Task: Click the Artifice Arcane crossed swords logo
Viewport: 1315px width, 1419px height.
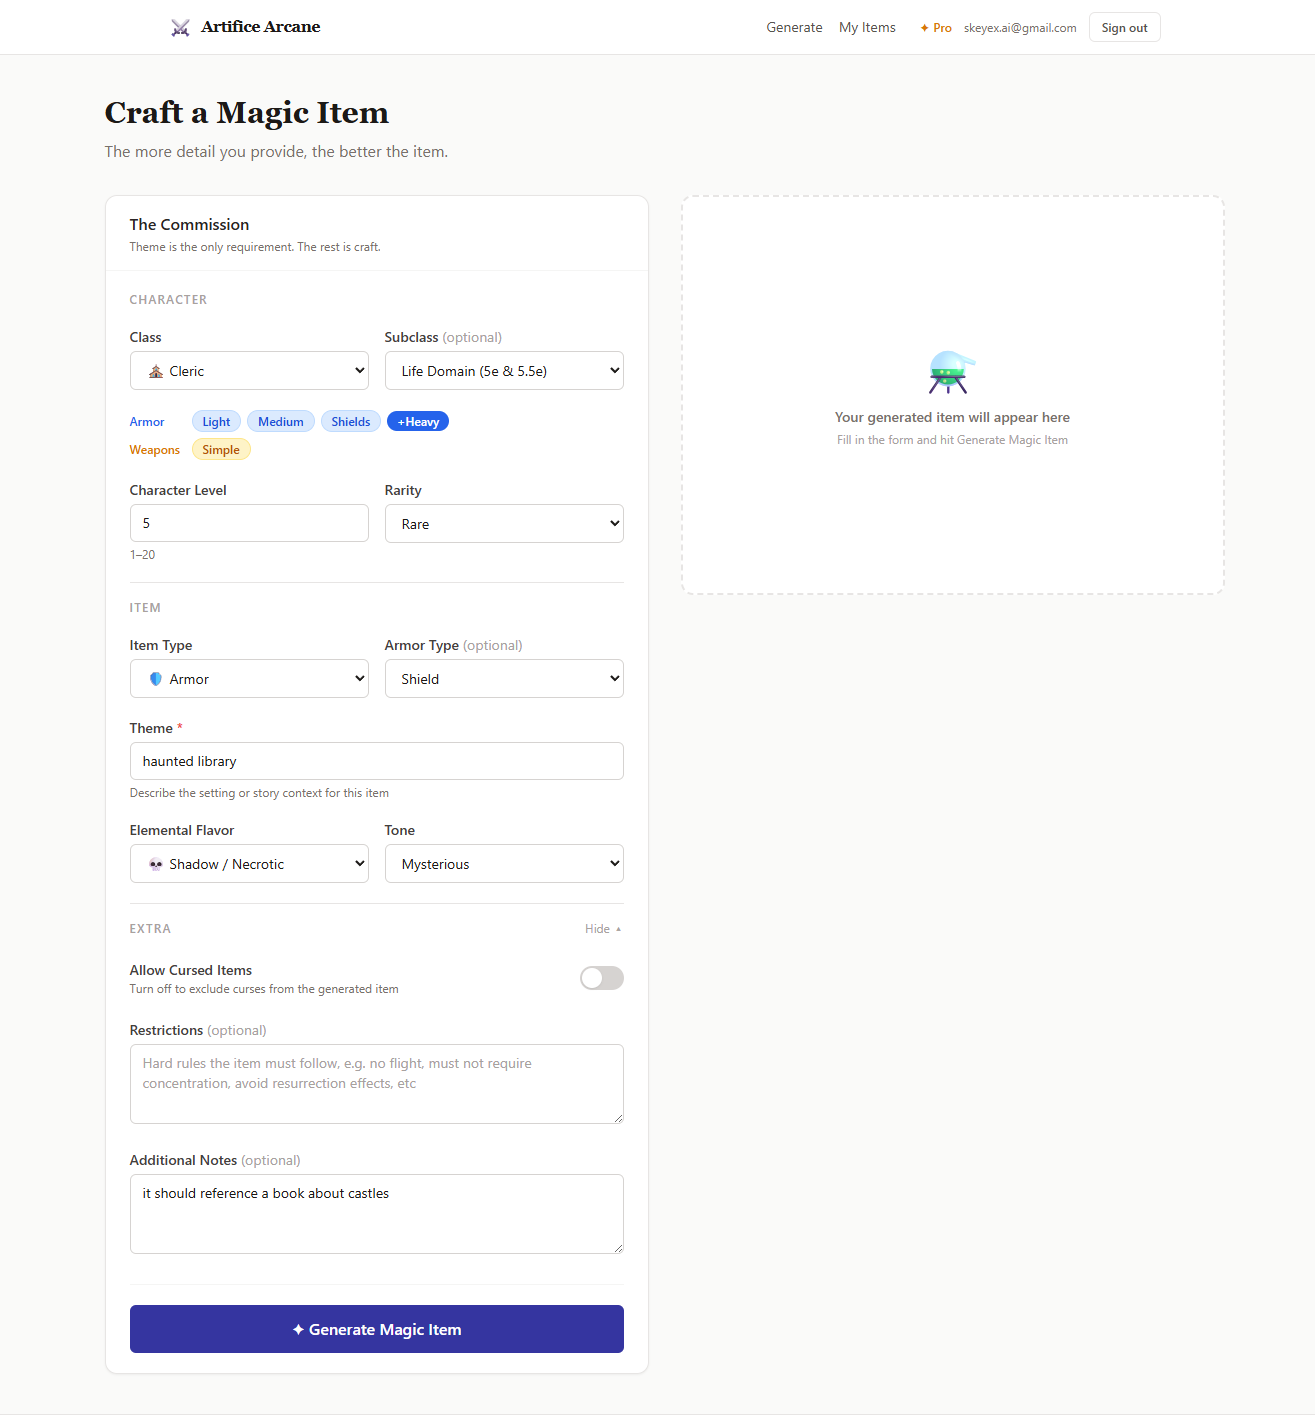Action: (180, 28)
